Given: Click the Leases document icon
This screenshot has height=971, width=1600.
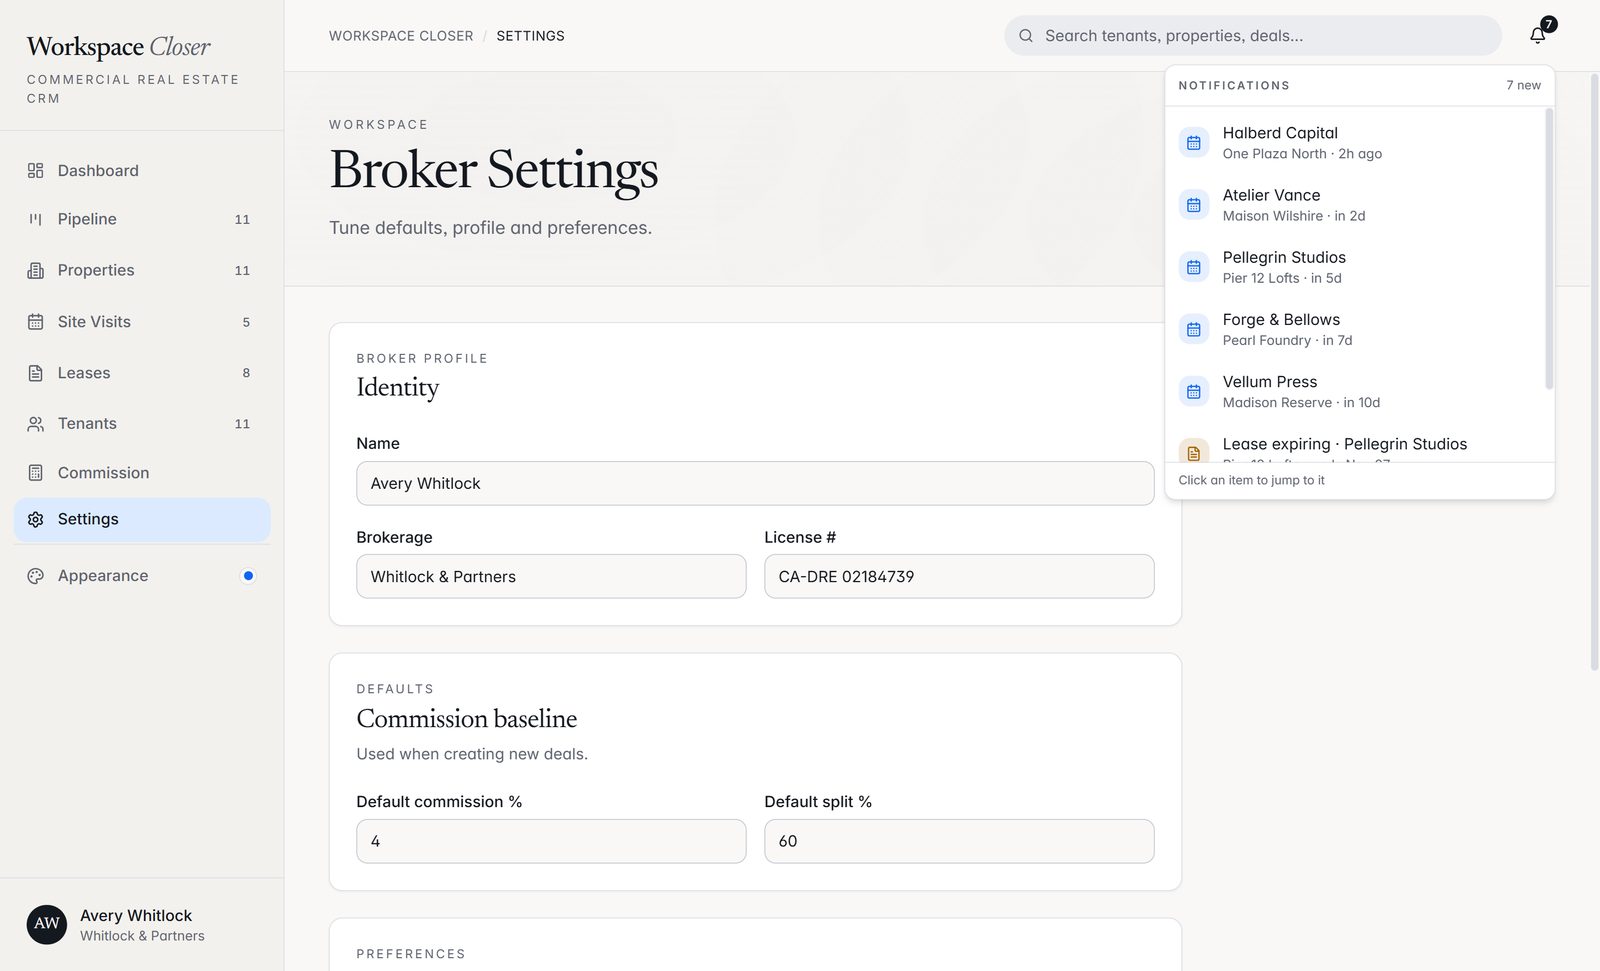Looking at the screenshot, I should [x=36, y=373].
